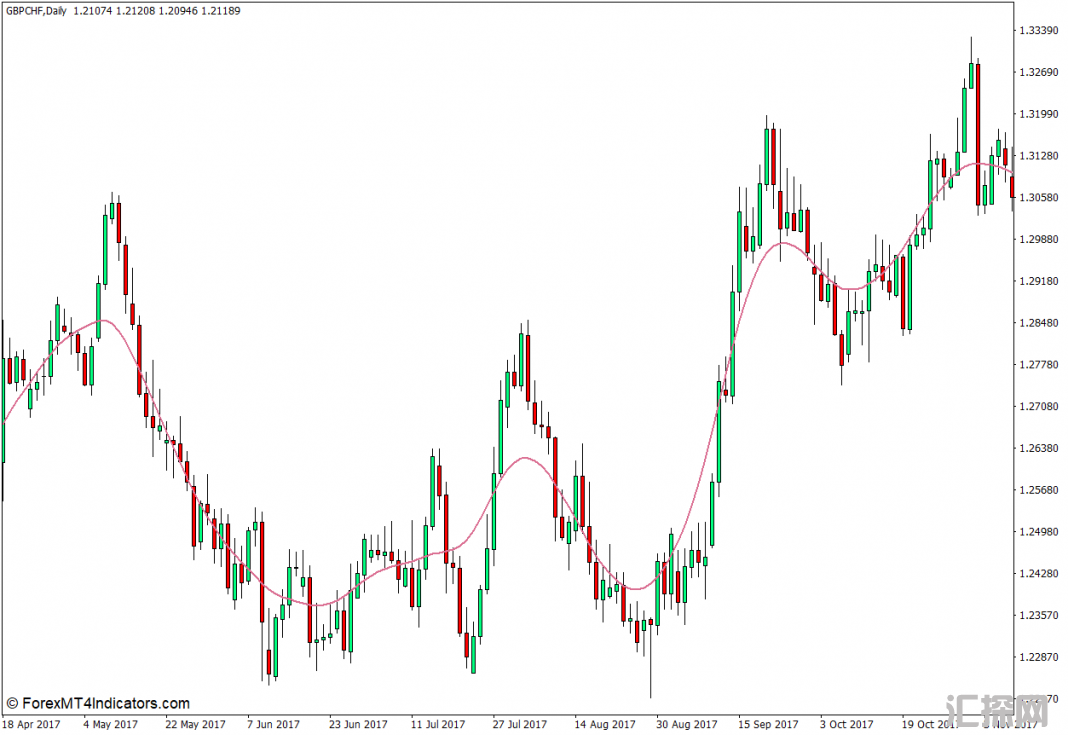
Task: Click the price label 1.27780
Action: [1039, 365]
